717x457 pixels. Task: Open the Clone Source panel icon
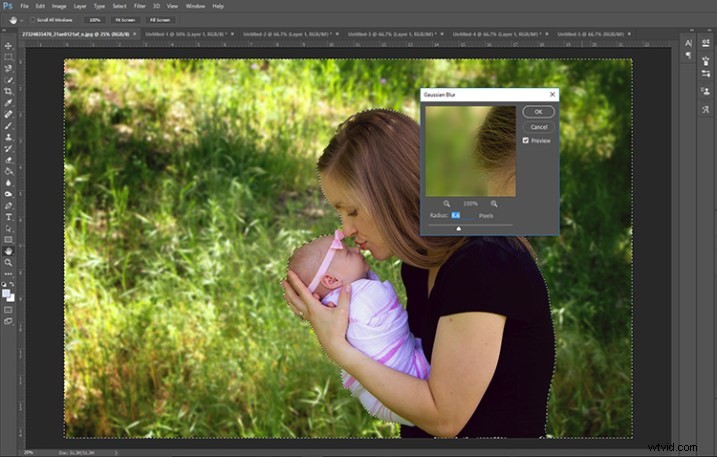coord(706,91)
